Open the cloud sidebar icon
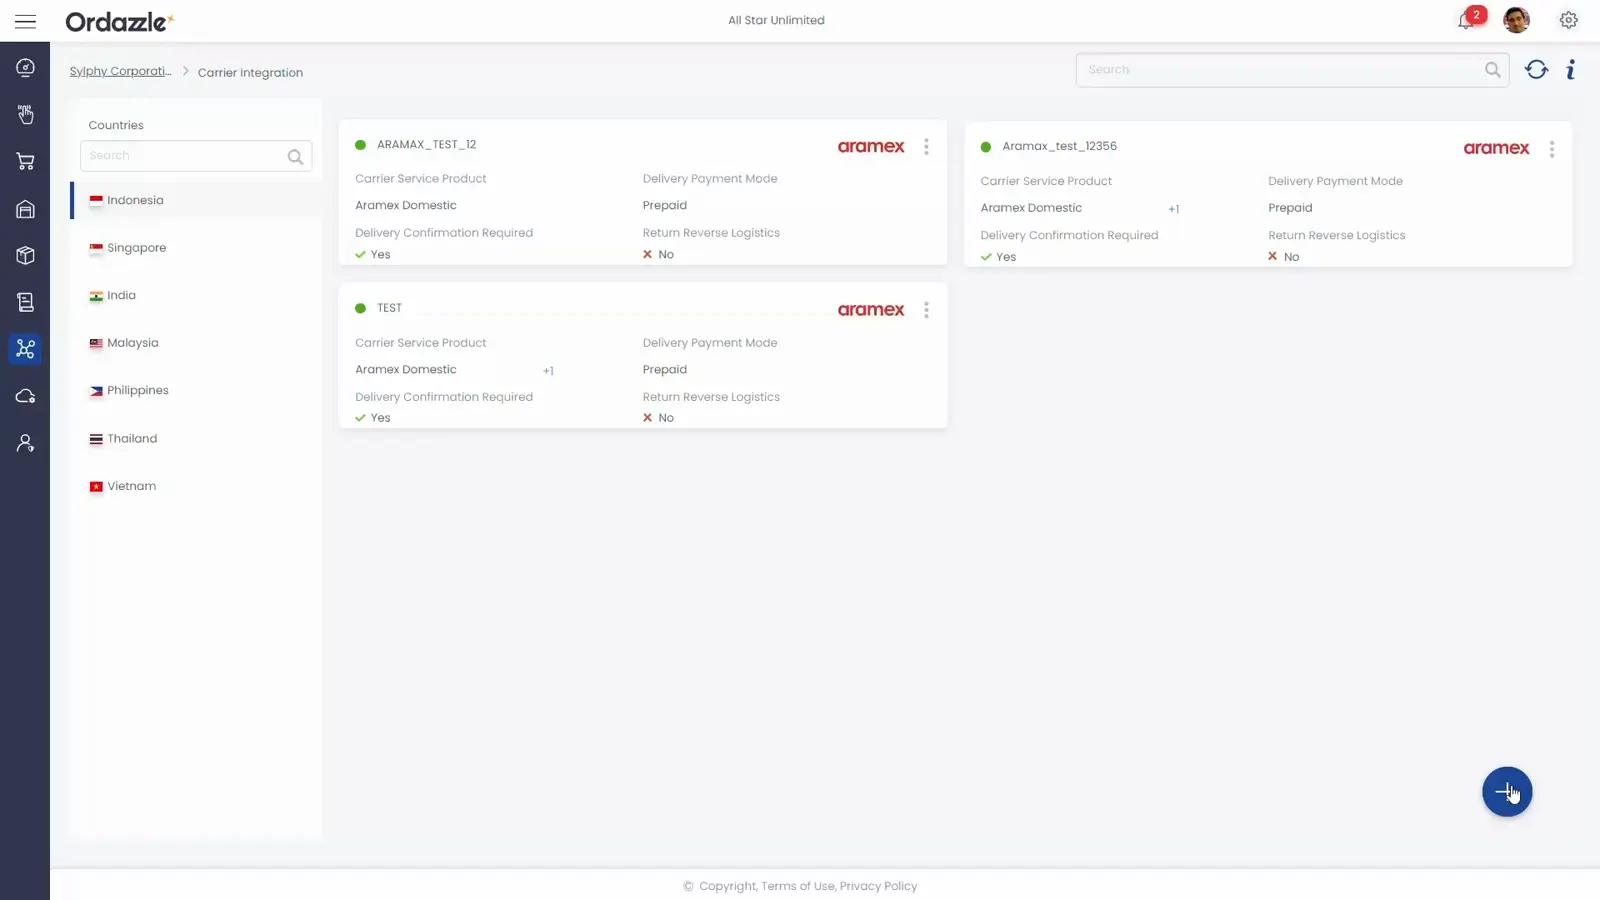This screenshot has height=900, width=1600. 25,396
